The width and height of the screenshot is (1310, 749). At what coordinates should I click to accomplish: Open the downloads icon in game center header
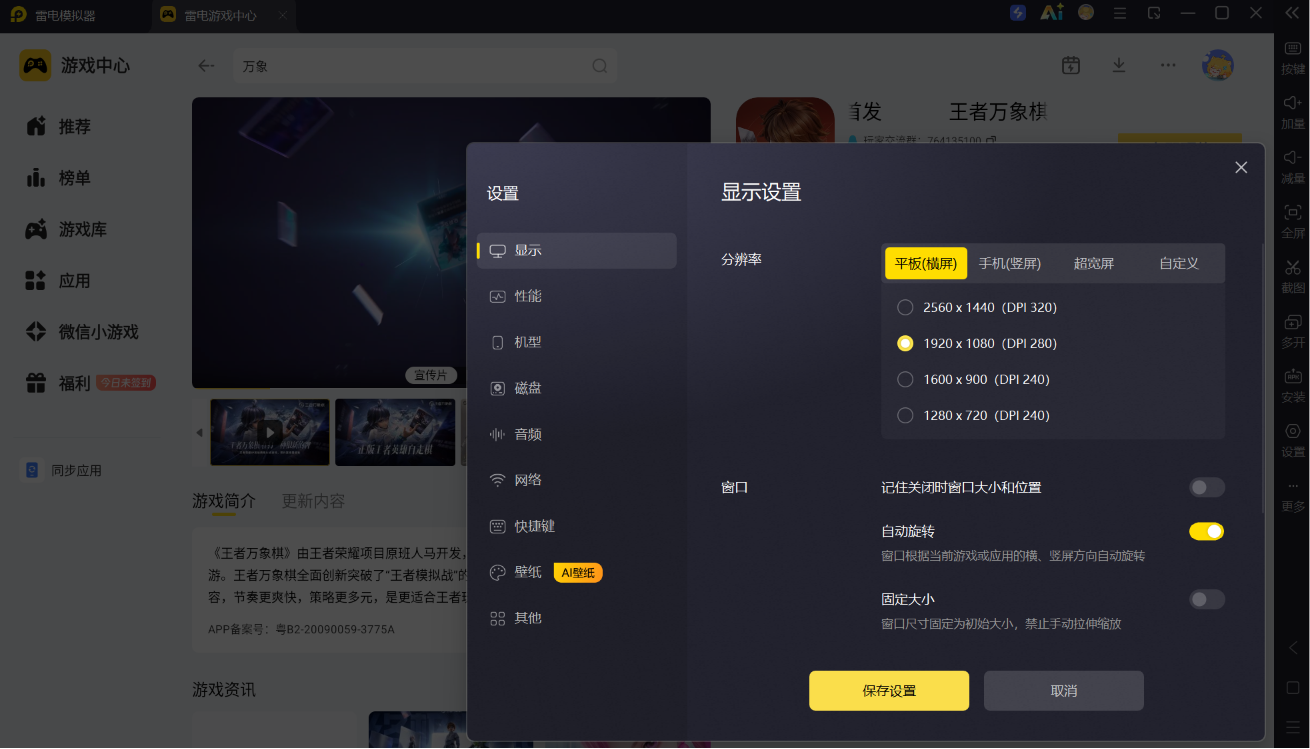[1119, 65]
